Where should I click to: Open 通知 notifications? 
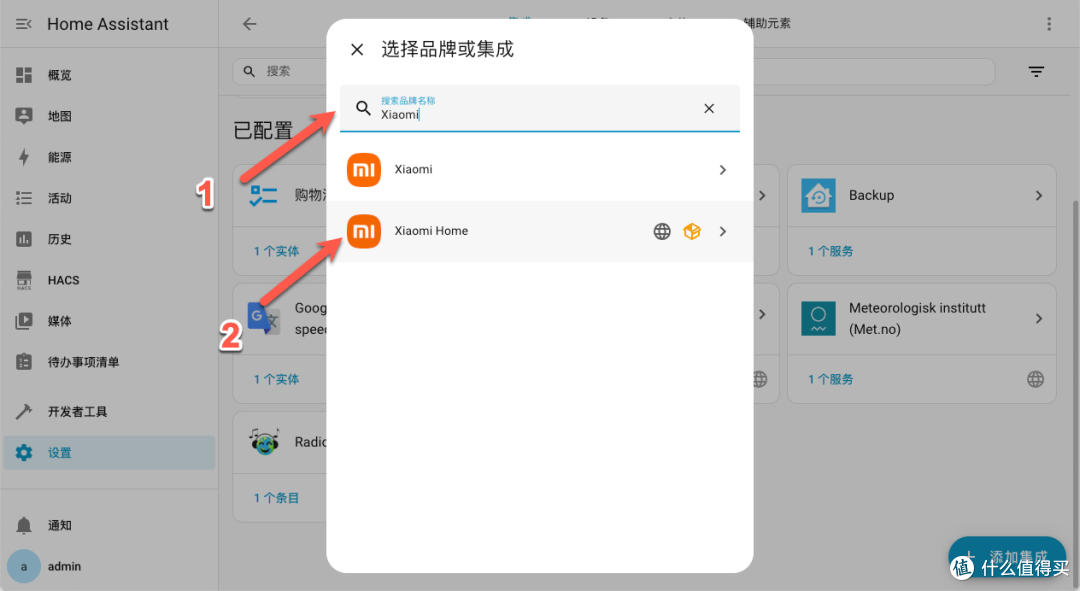[109, 526]
